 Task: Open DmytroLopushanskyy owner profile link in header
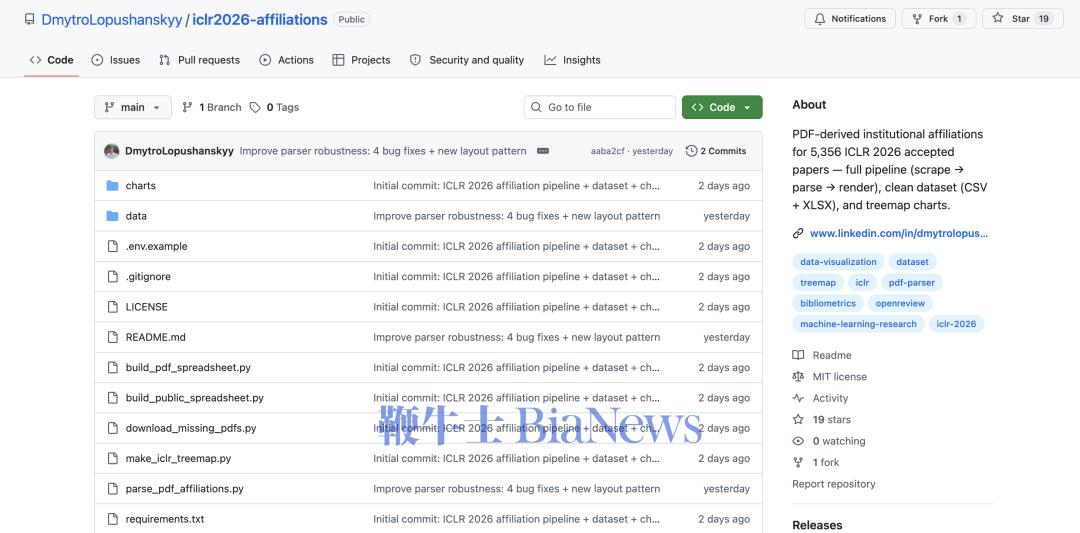coord(112,20)
